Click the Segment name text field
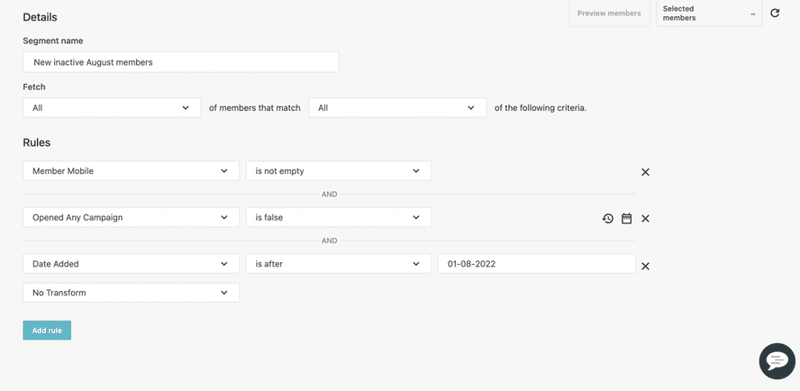800x391 pixels. pyautogui.click(x=181, y=62)
